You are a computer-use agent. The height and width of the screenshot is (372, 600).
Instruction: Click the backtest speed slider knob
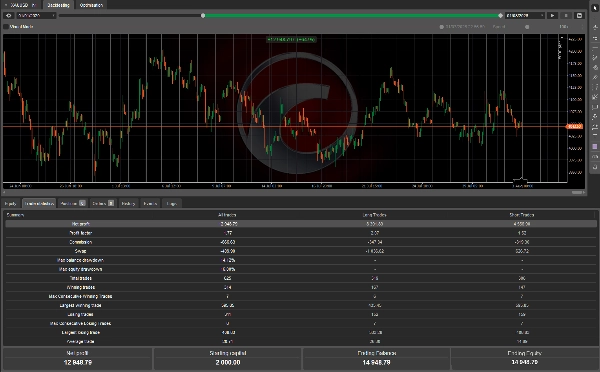pyautogui.click(x=527, y=27)
